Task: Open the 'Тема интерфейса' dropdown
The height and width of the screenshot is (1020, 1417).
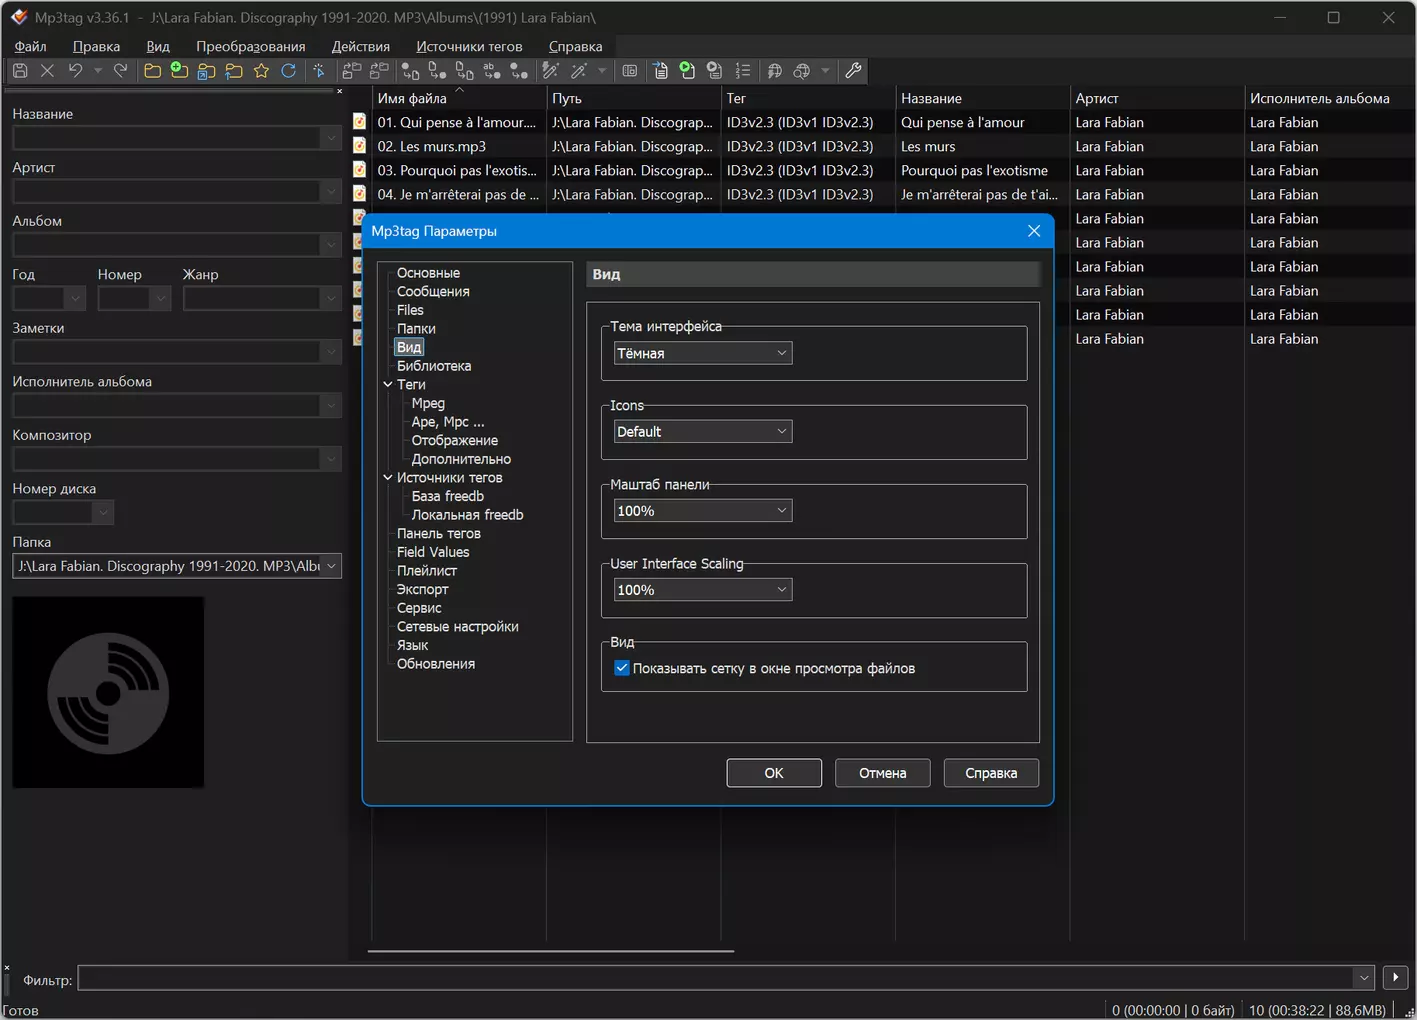Action: pyautogui.click(x=702, y=353)
